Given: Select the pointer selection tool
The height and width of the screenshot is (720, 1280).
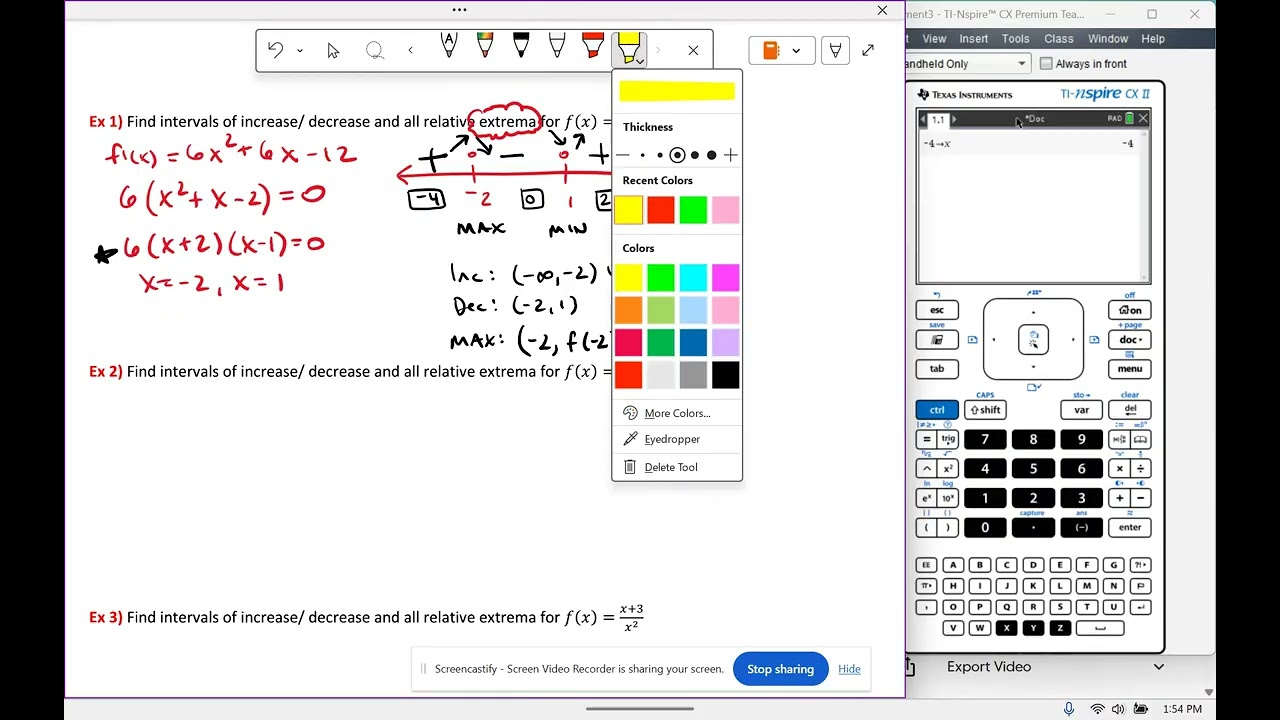Looking at the screenshot, I should (x=333, y=51).
